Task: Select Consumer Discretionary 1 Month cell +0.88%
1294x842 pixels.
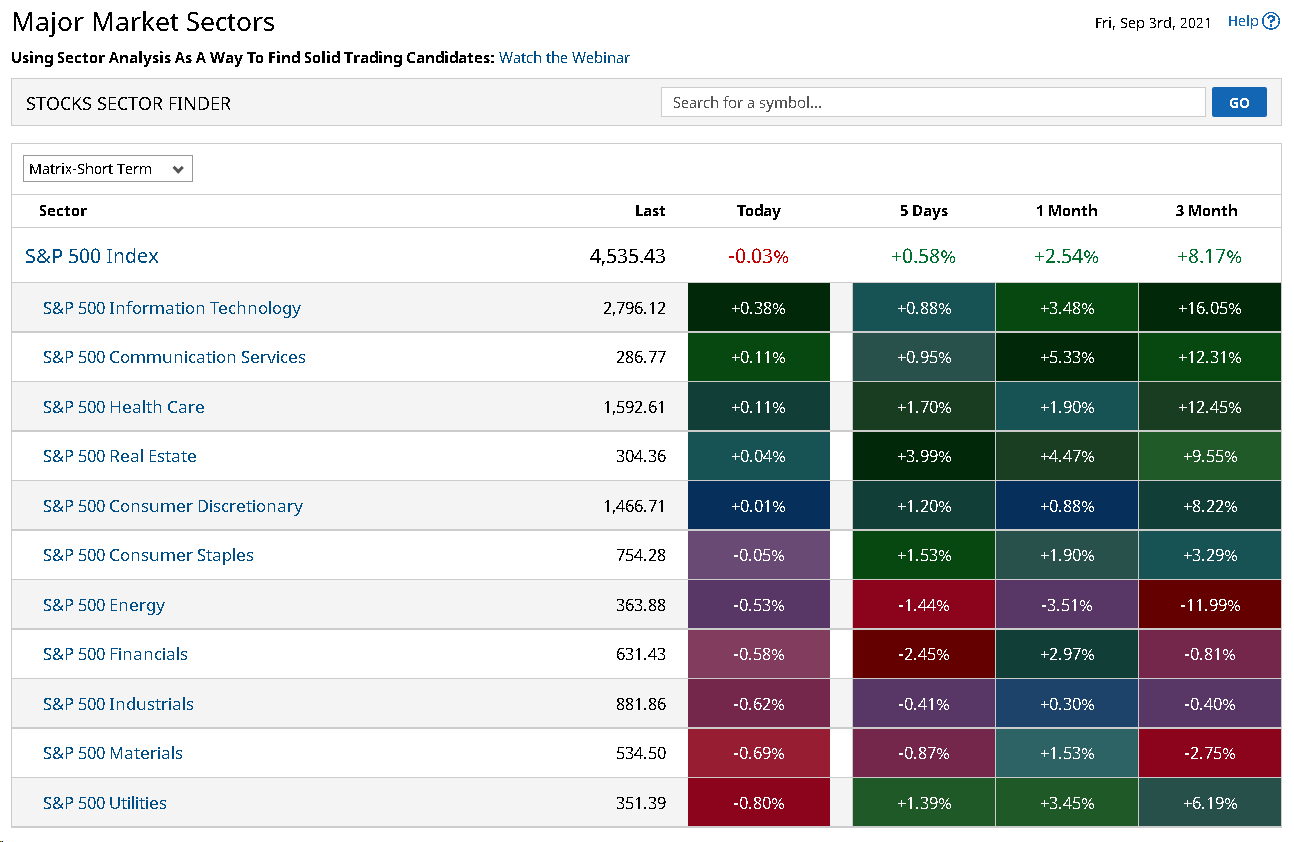Action: 1067,506
